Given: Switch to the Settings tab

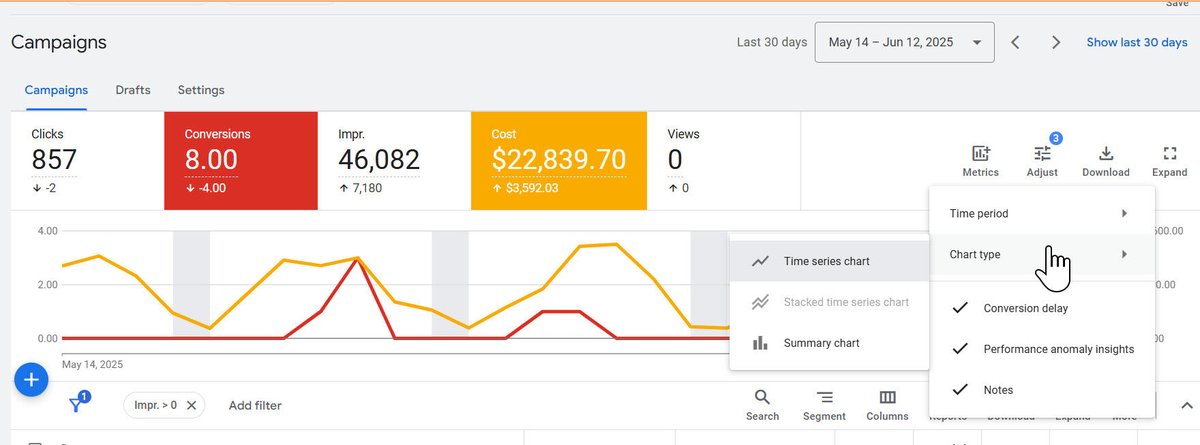Looking at the screenshot, I should pos(201,90).
